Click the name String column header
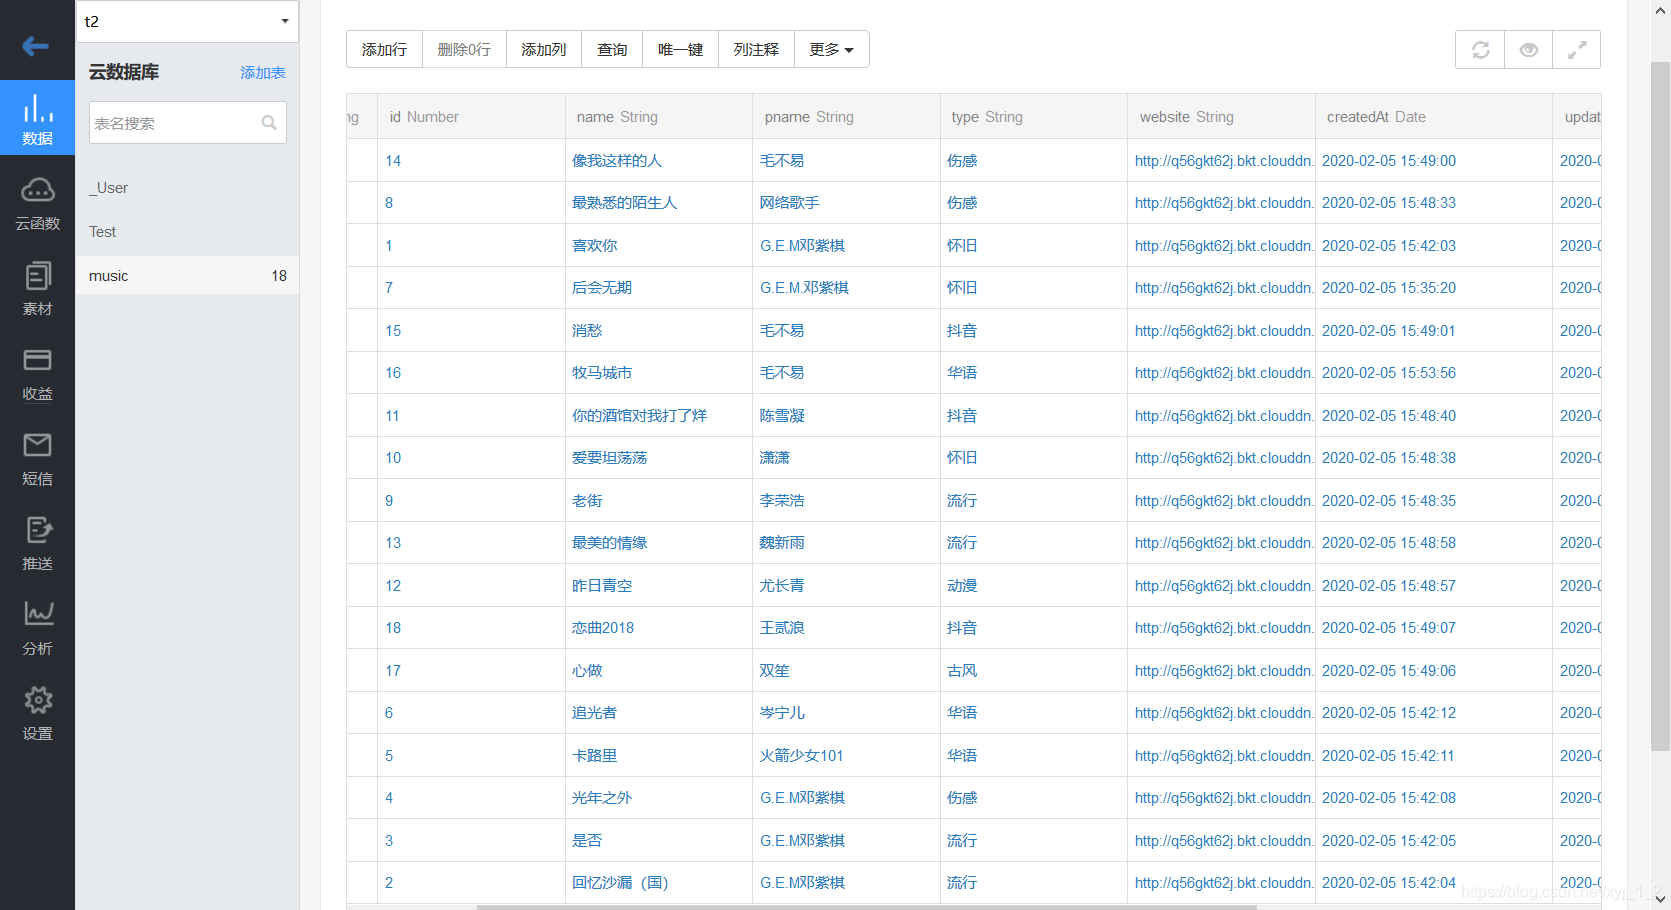The image size is (1671, 910). pyautogui.click(x=658, y=117)
